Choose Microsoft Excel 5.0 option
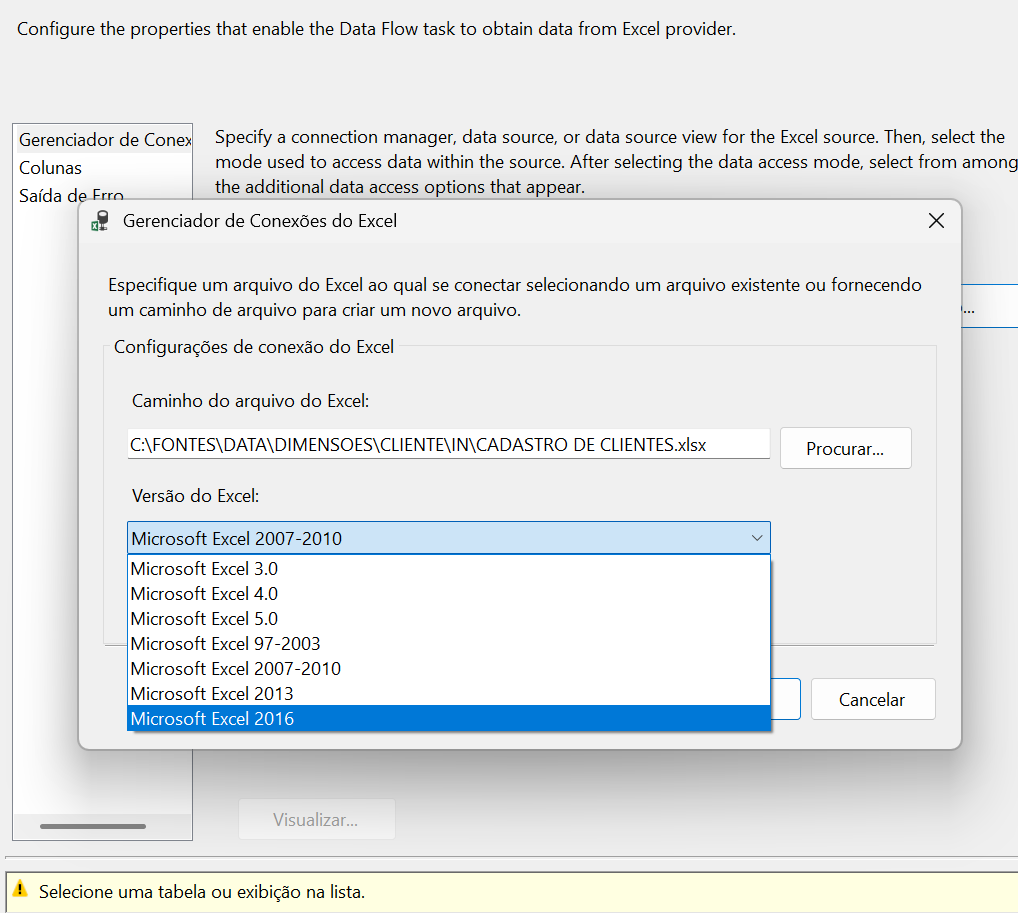The image size is (1018, 913). 449,619
